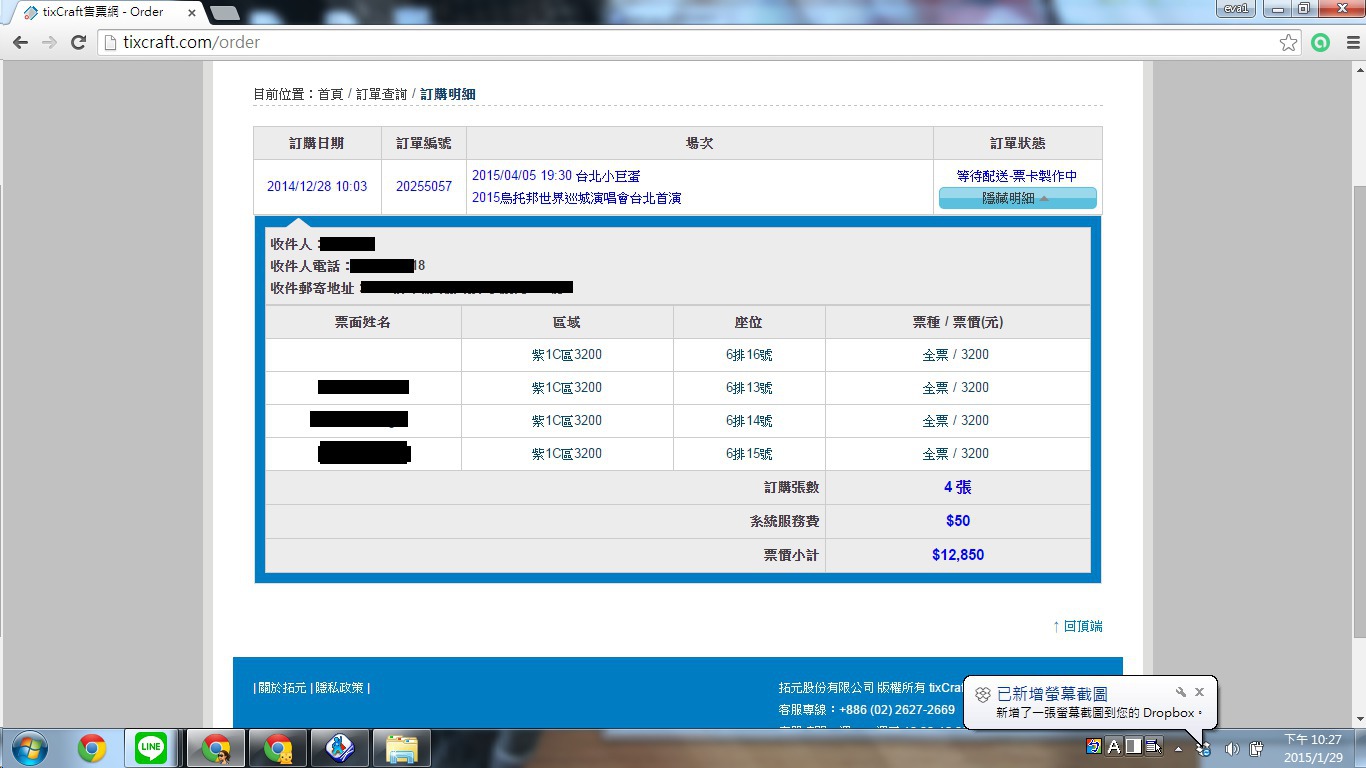
Task: Click the green extension icon in toolbar
Action: click(x=1321, y=43)
